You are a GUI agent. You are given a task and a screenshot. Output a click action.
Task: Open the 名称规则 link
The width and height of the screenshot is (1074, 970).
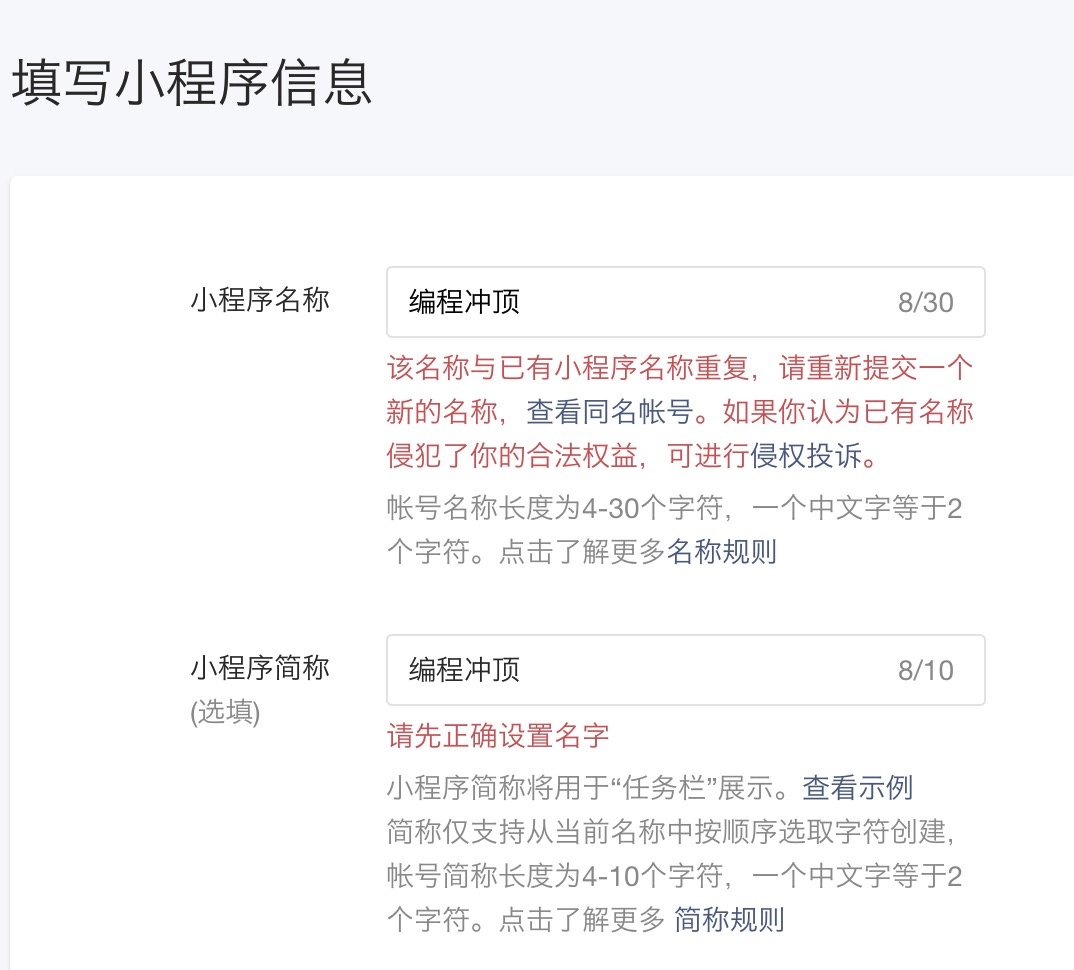point(721,552)
